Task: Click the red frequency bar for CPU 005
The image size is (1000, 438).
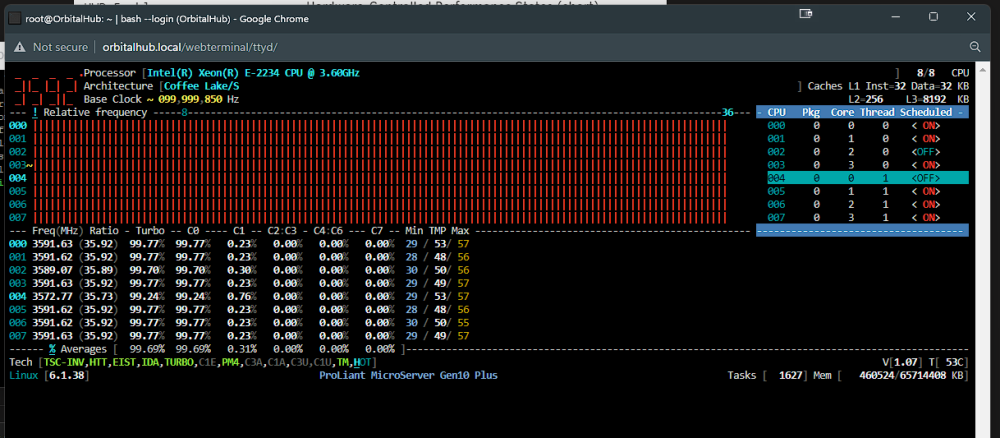Action: (x=379, y=191)
